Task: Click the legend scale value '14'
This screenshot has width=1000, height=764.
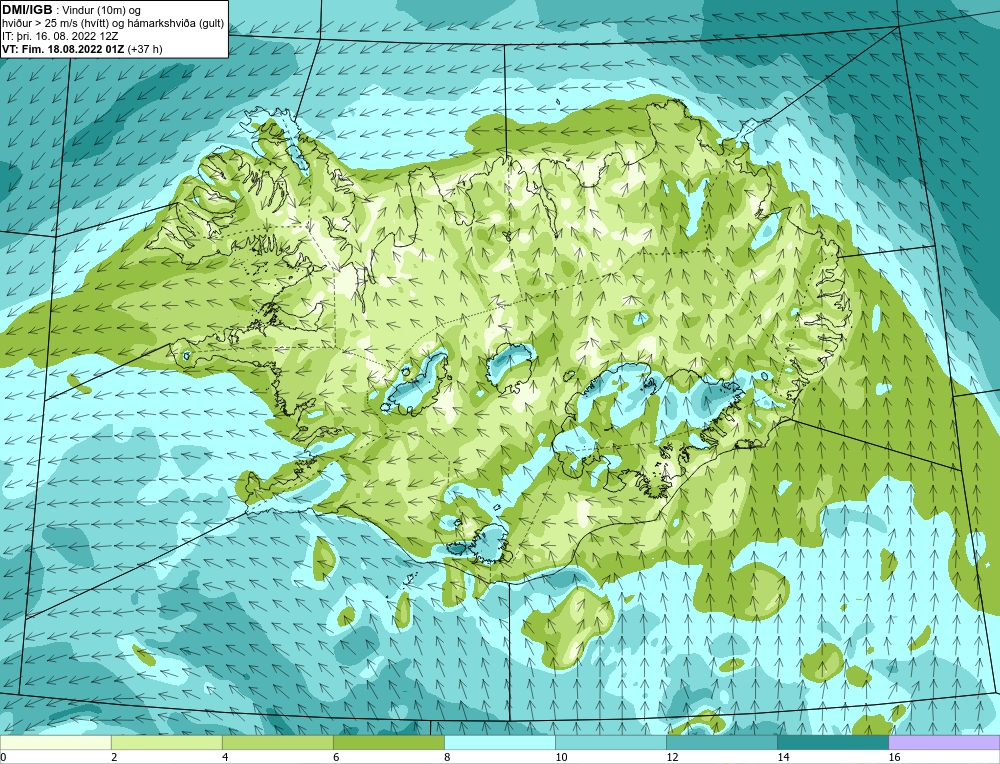Action: pos(783,757)
